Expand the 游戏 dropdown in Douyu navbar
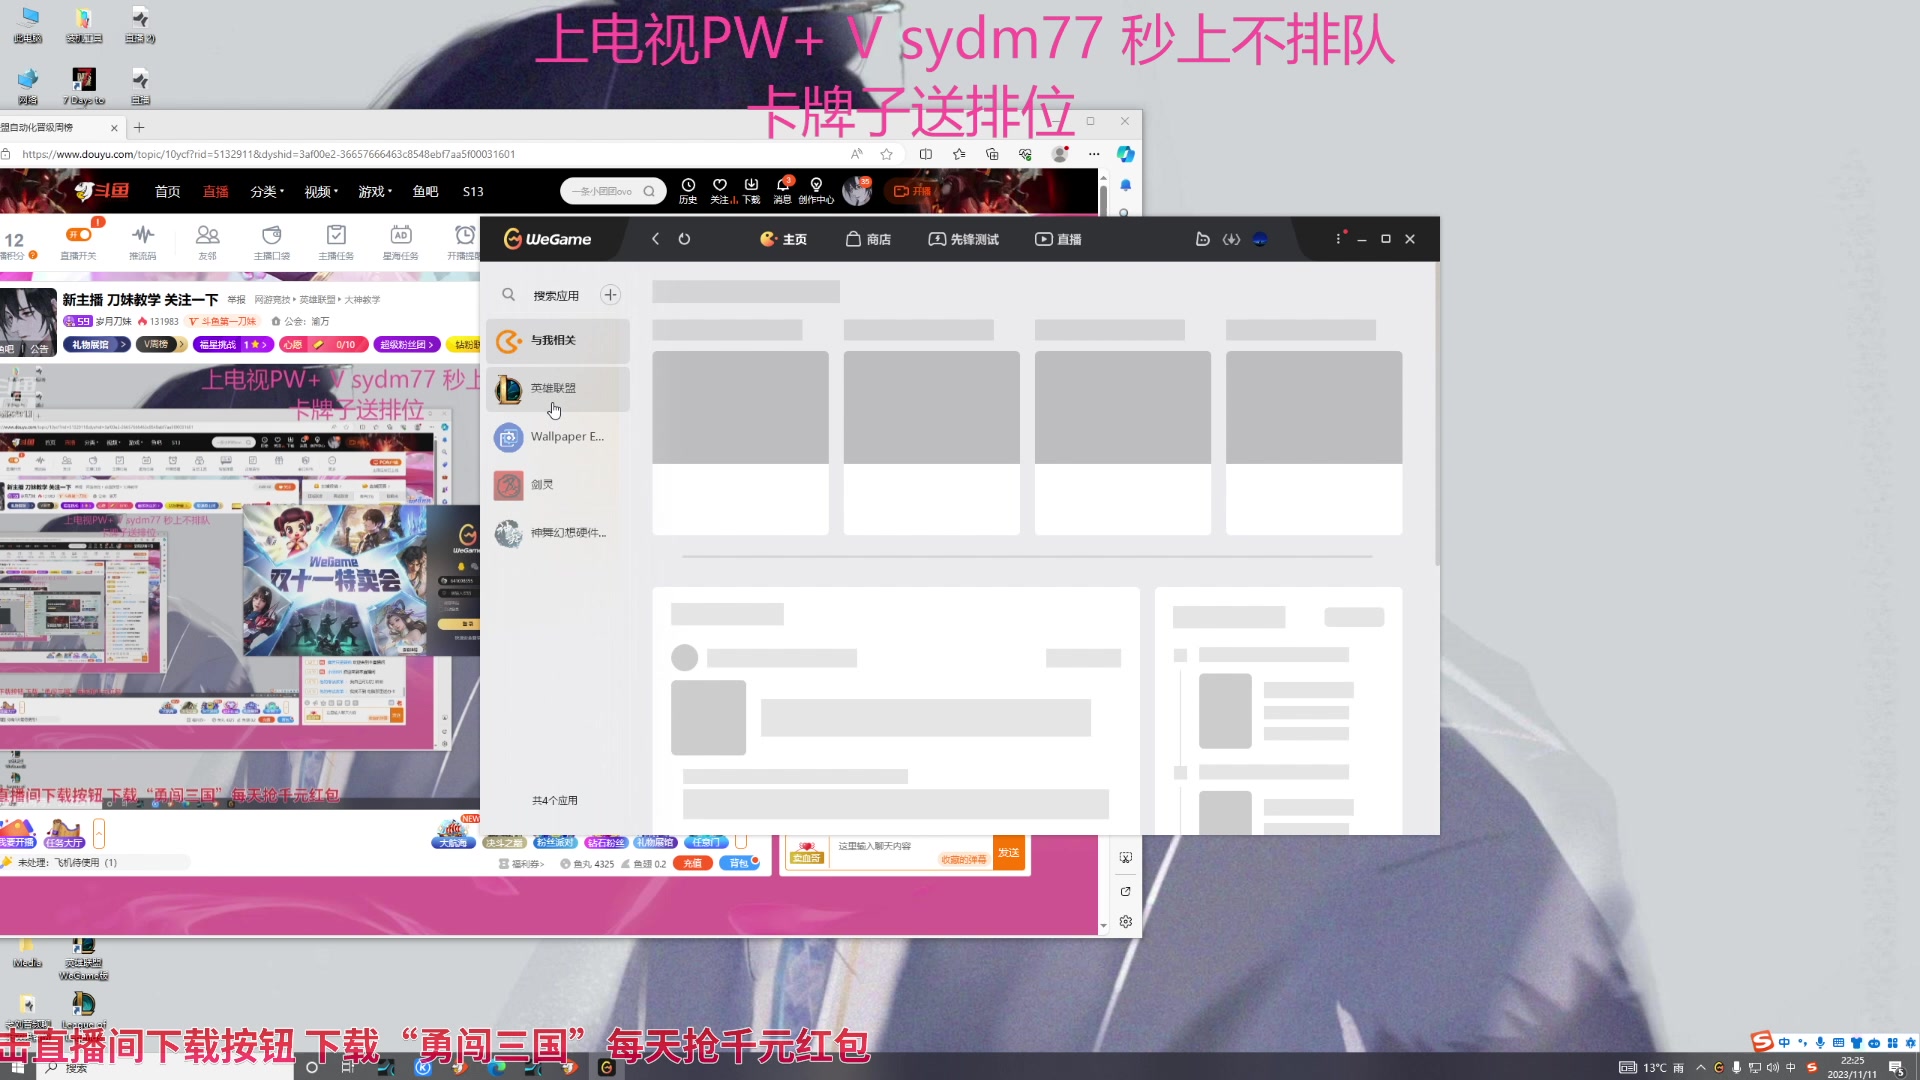Screen dimensions: 1920x1080 coord(372,191)
